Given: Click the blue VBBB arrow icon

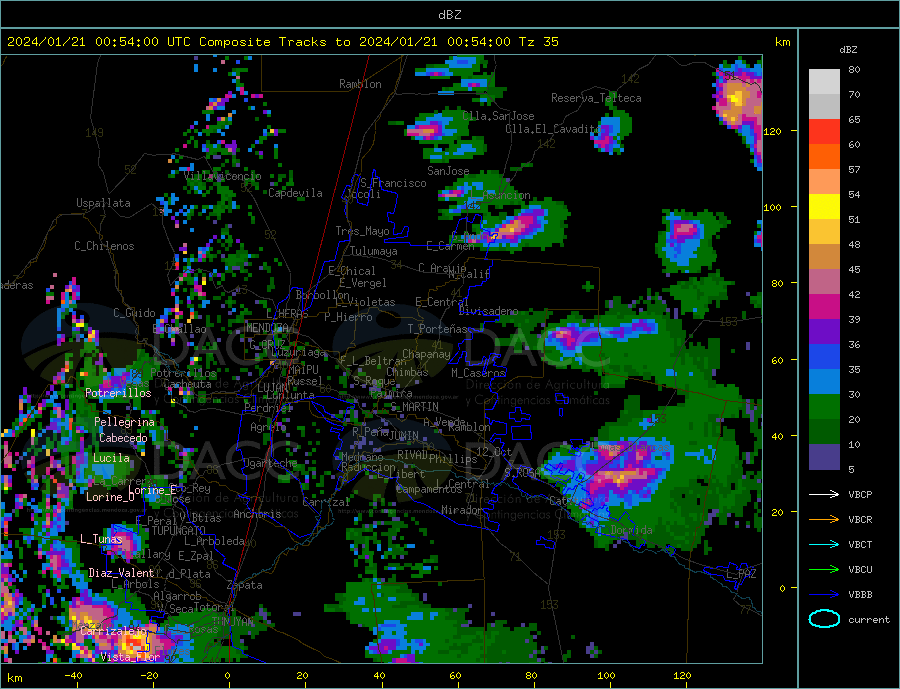Looking at the screenshot, I should click(824, 594).
